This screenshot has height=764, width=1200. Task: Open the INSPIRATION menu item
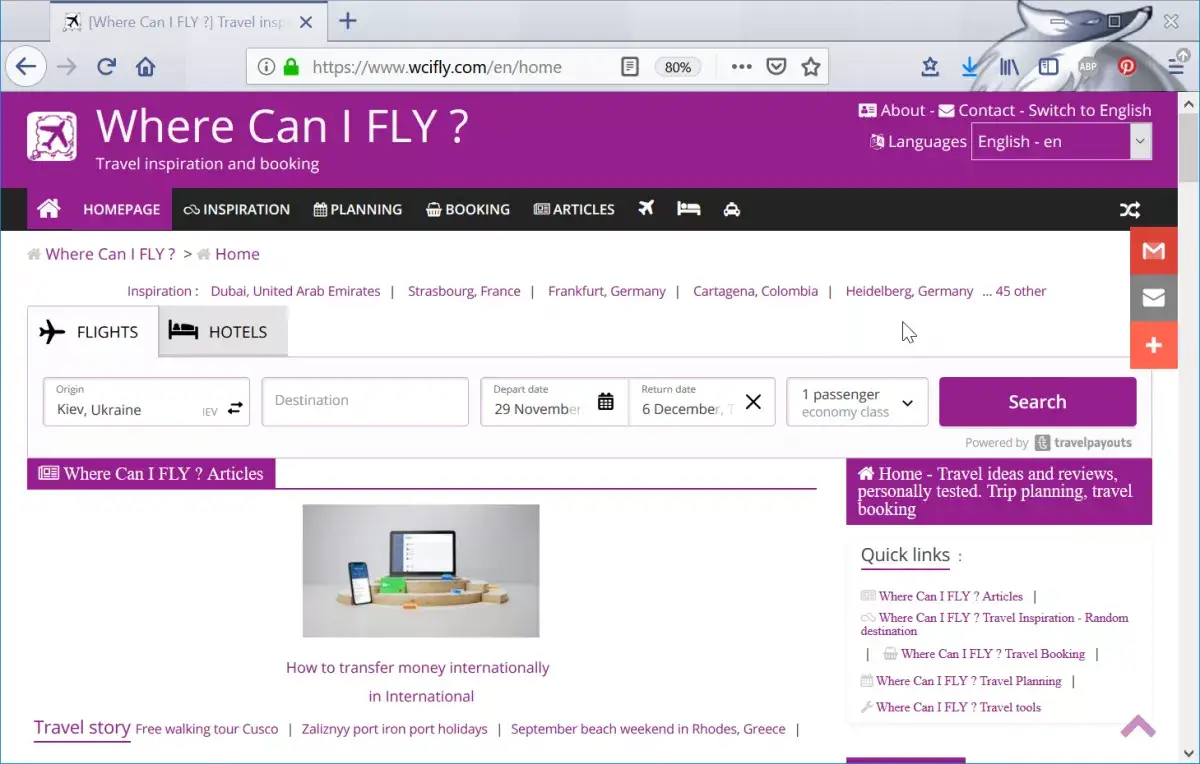237,209
